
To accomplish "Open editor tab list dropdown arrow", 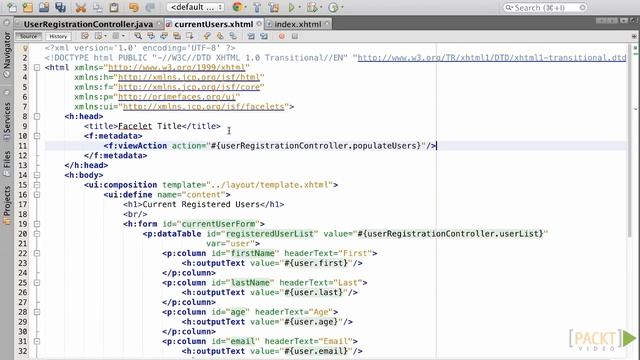I will 624,20.
